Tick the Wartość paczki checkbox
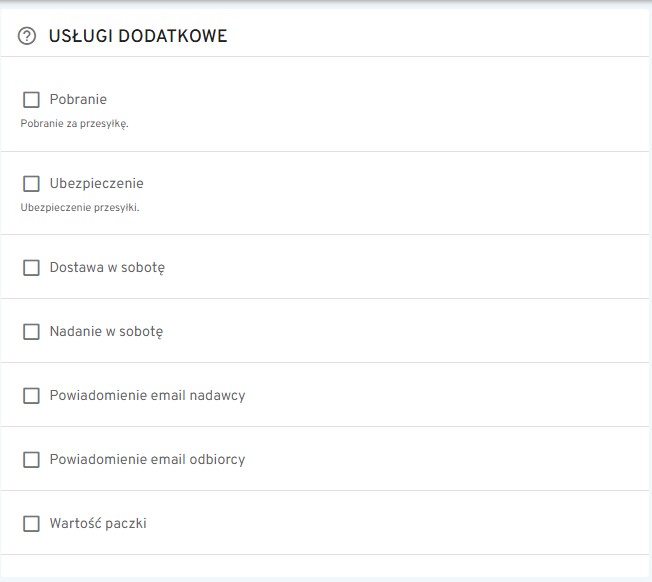 pos(31,523)
